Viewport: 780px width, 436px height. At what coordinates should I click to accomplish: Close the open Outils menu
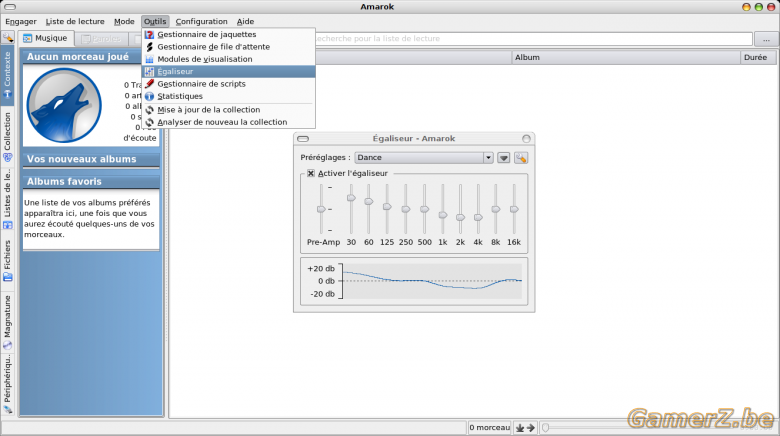(155, 21)
